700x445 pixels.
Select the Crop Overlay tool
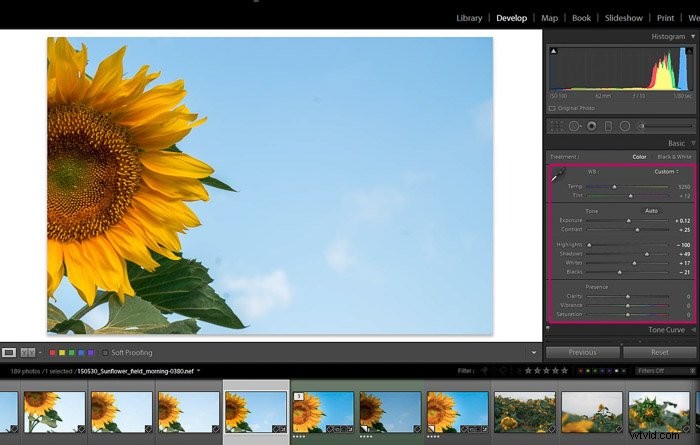[556, 126]
